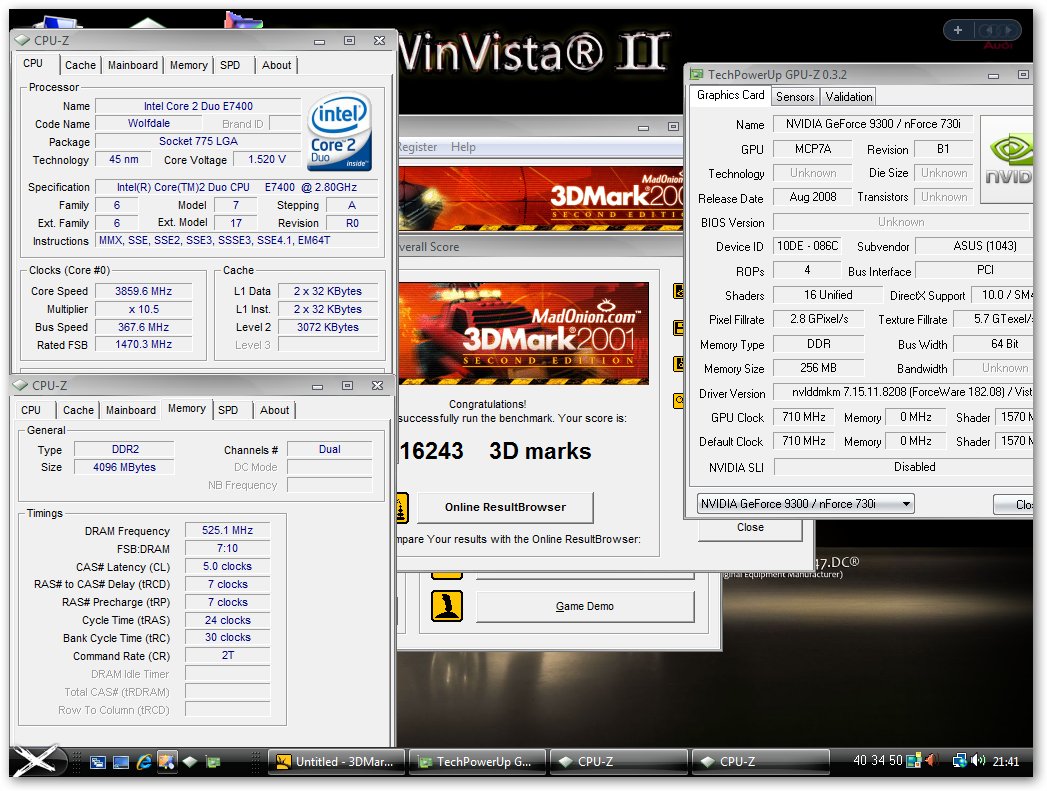
Task: Minimize the GPU-Z window
Action: (x=994, y=75)
